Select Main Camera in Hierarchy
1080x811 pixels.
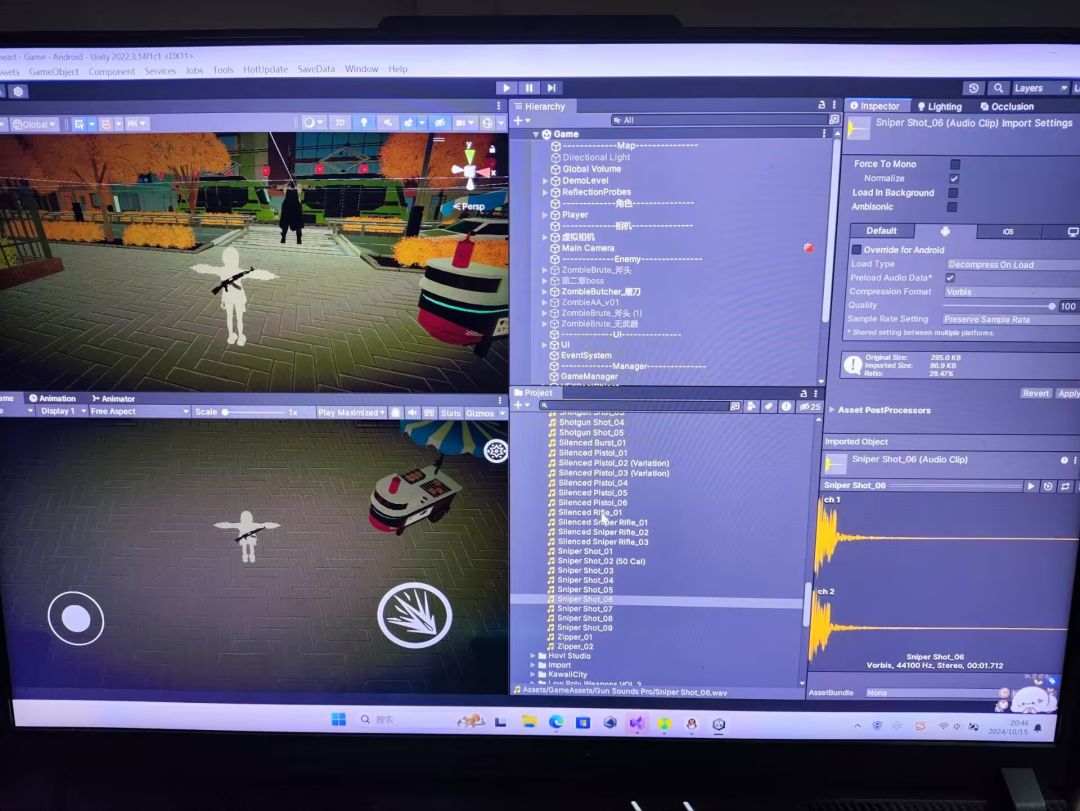(588, 248)
